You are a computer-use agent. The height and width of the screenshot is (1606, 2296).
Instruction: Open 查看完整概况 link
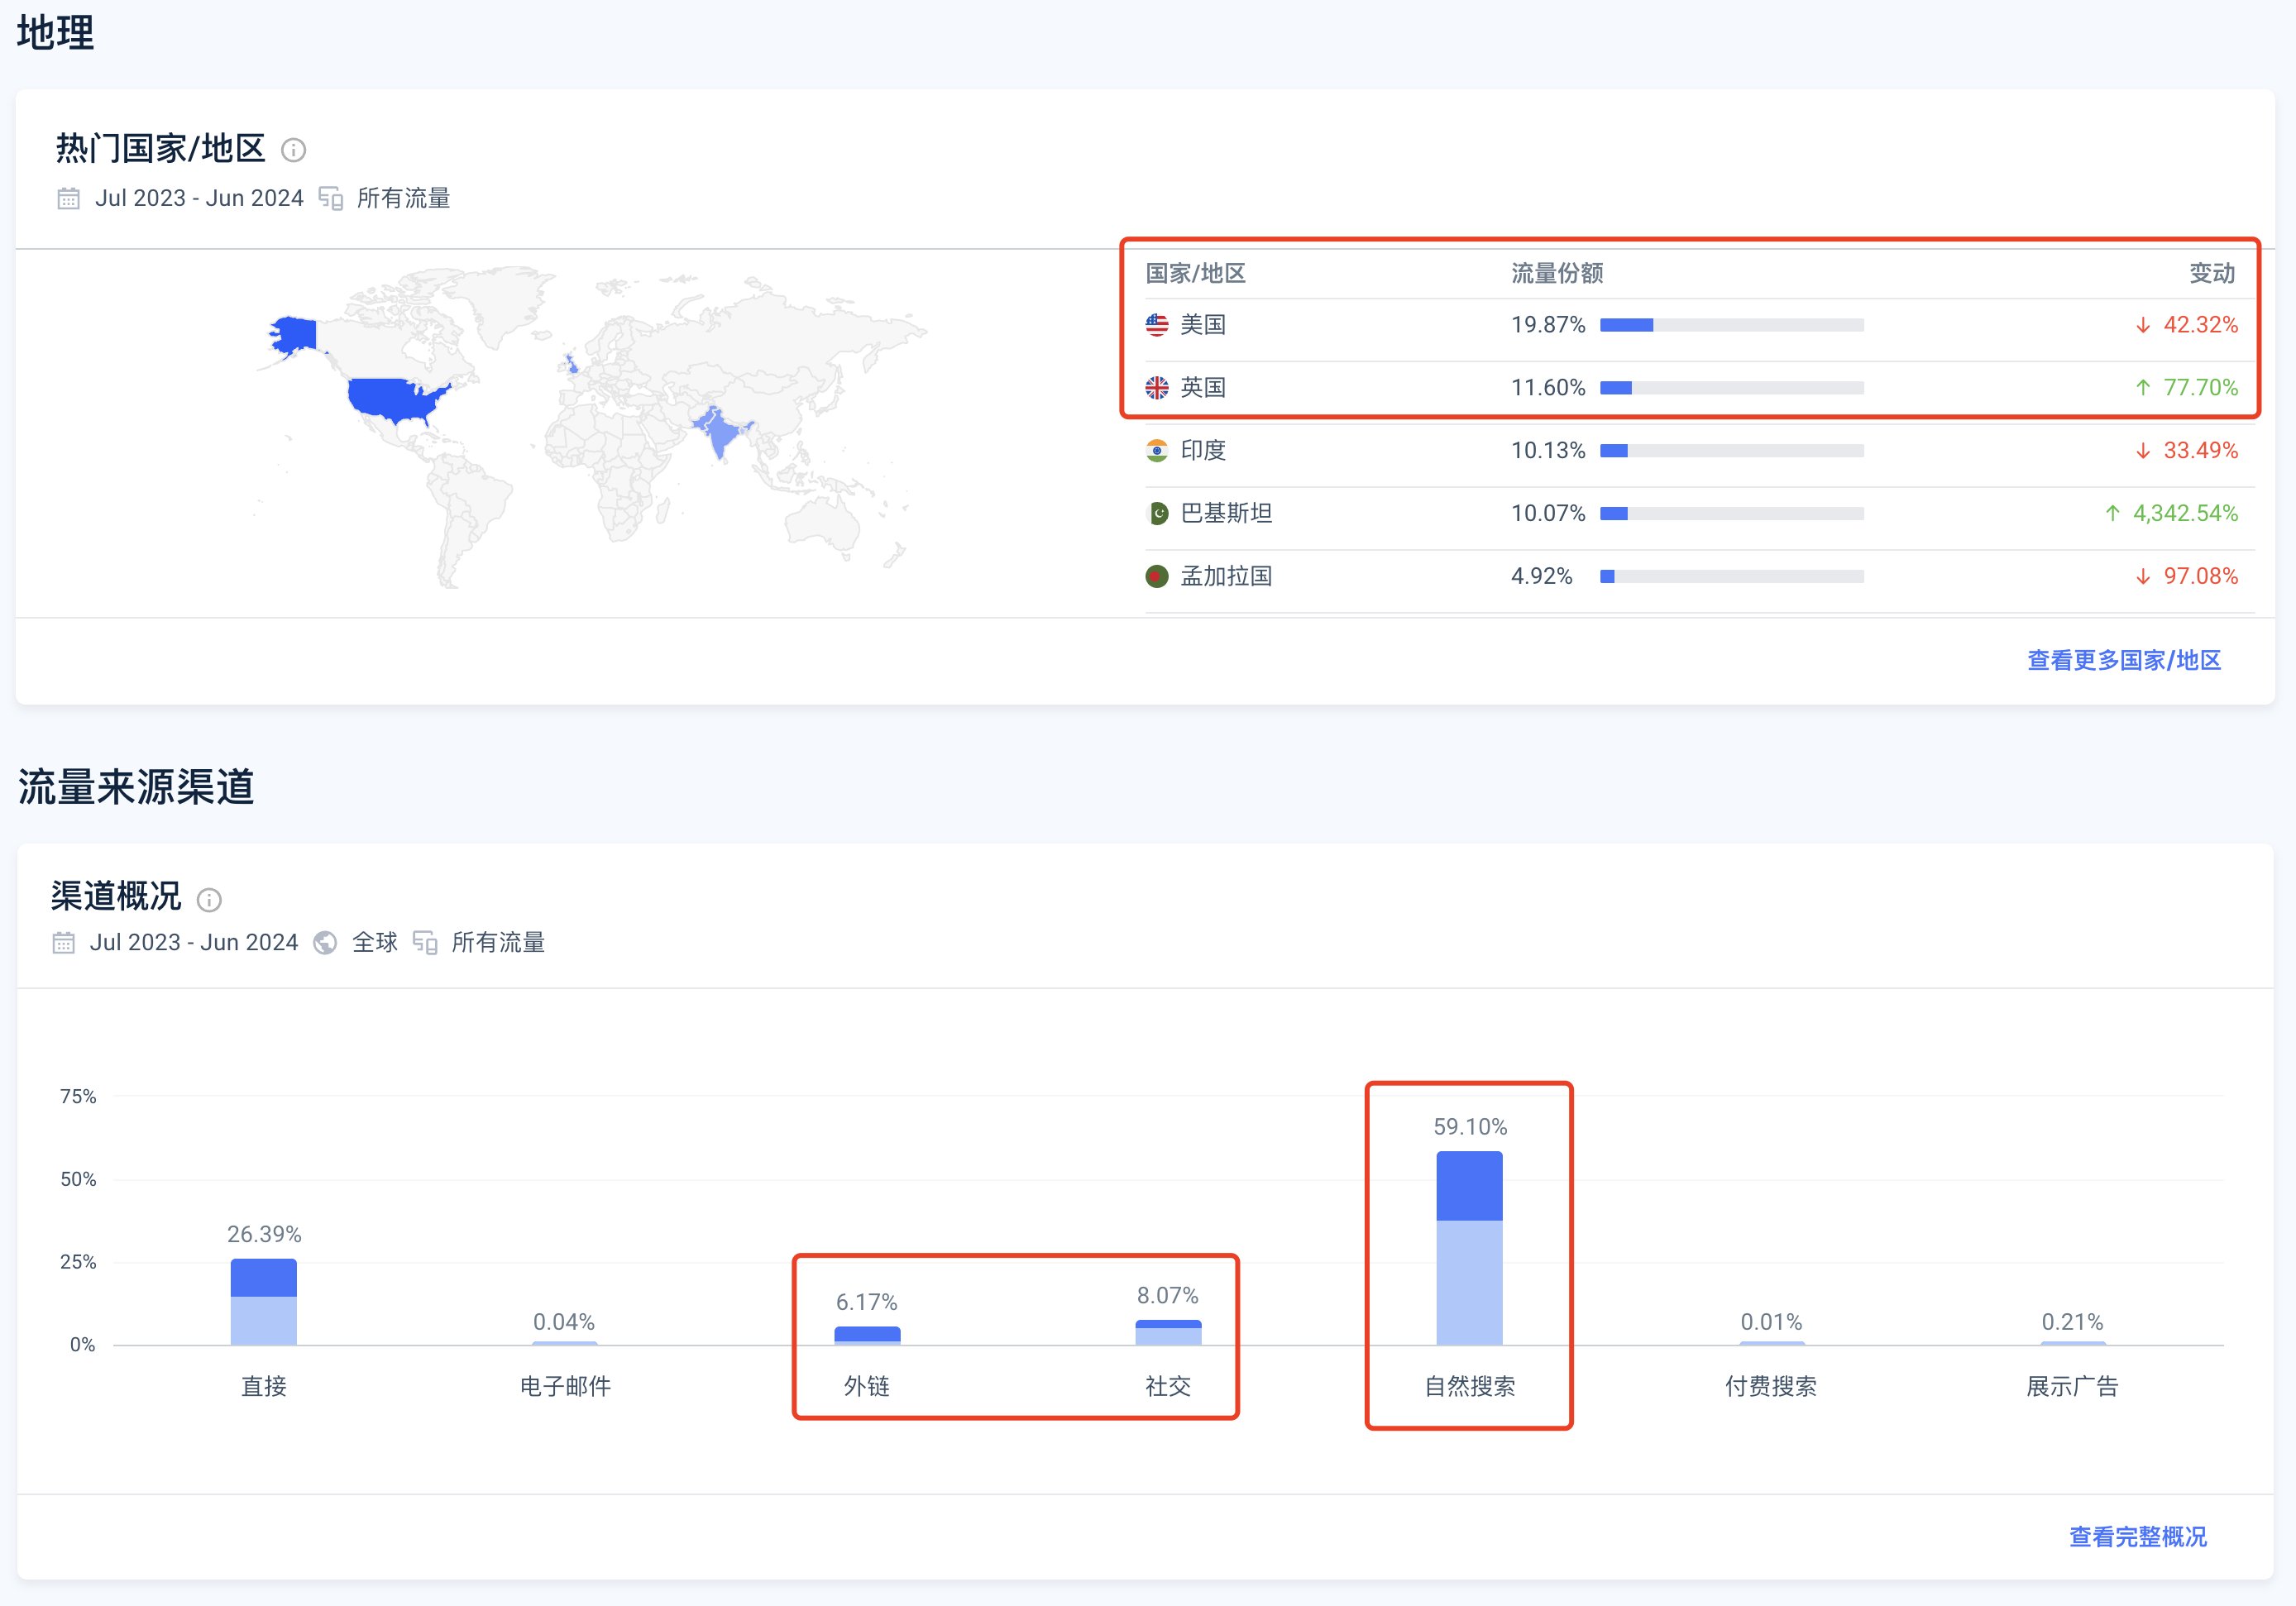click(x=2138, y=1537)
